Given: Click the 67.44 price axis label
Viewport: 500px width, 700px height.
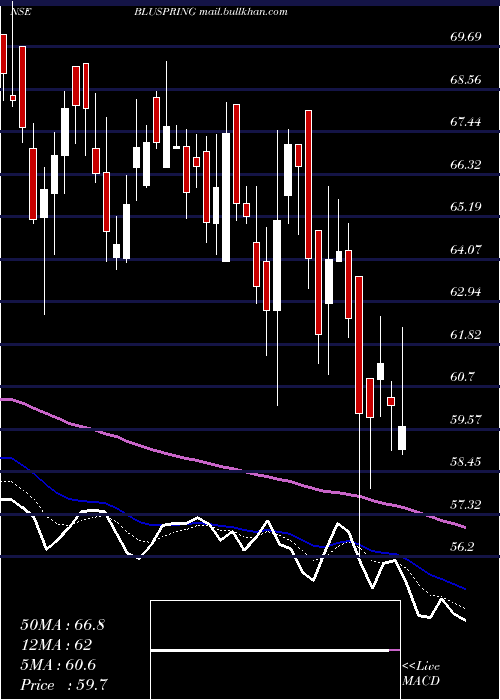Looking at the screenshot, I should [465, 122].
